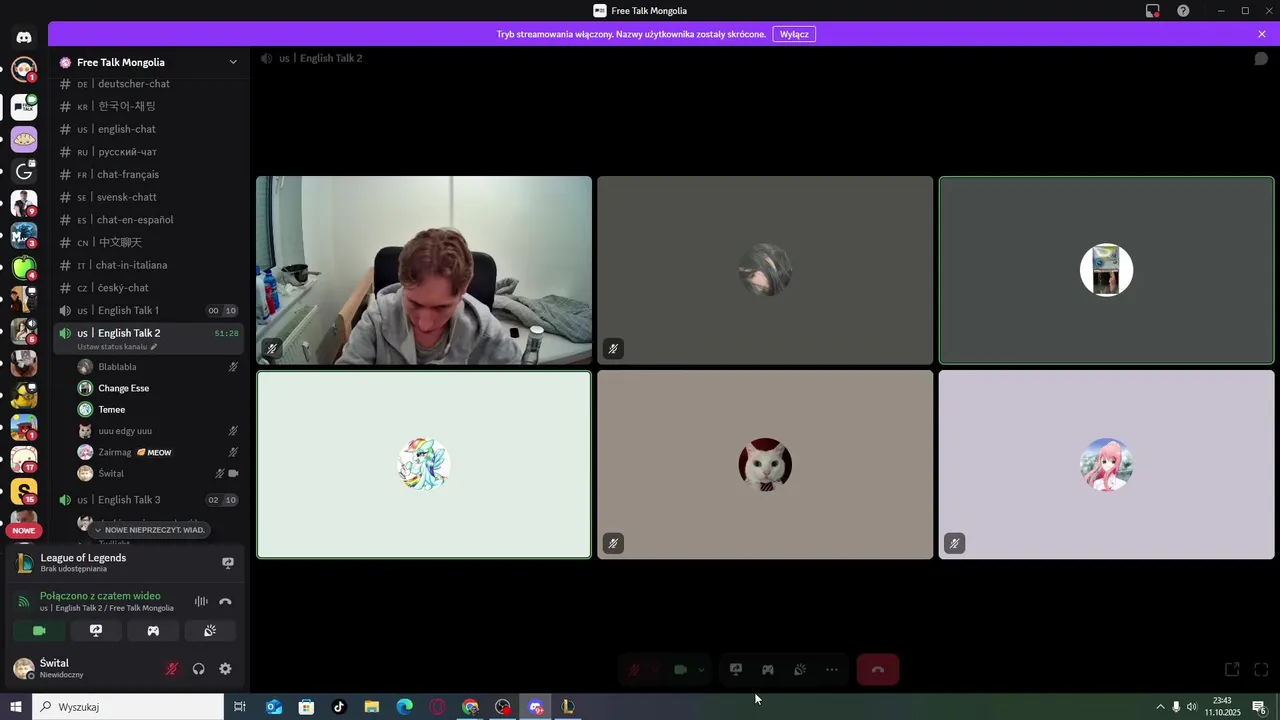Toggle camera with green panel camera button
The height and width of the screenshot is (720, 1280).
(x=39, y=631)
